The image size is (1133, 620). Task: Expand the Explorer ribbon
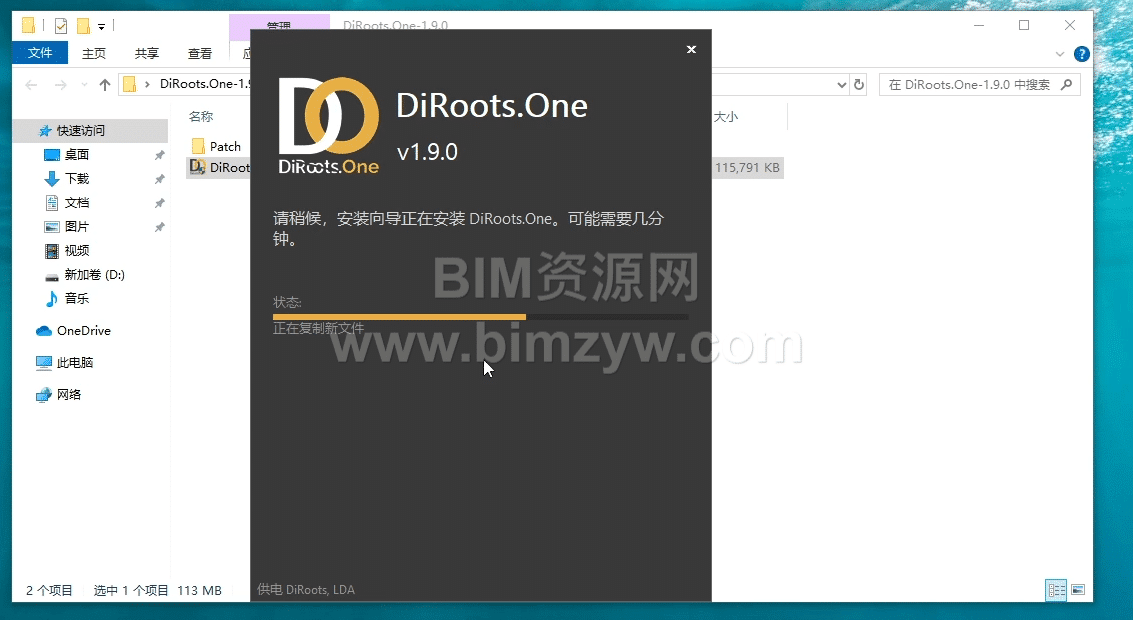1060,54
